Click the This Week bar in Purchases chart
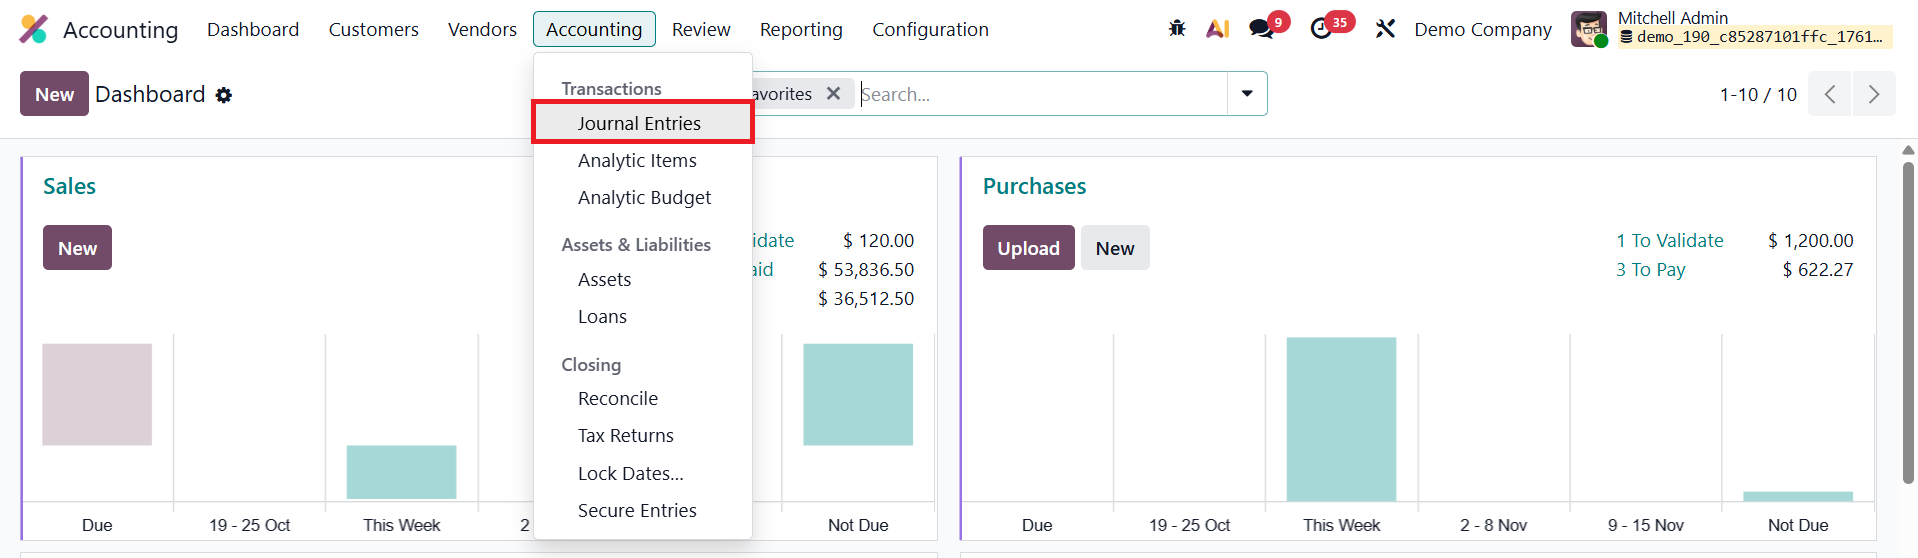This screenshot has height=558, width=1918. coord(1340,419)
